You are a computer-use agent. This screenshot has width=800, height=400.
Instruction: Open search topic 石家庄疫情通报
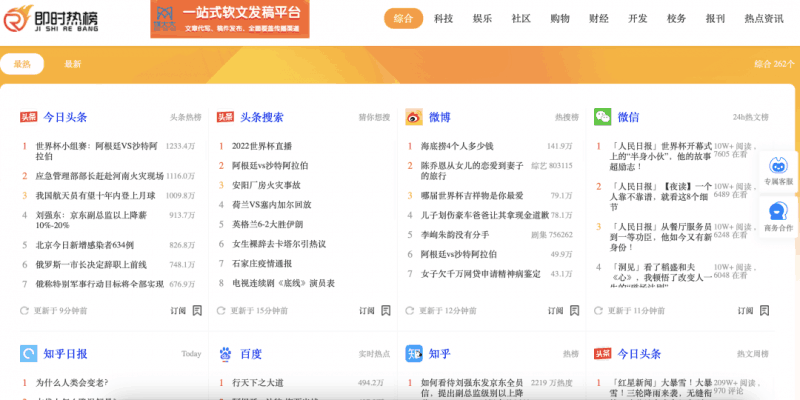click(x=262, y=264)
